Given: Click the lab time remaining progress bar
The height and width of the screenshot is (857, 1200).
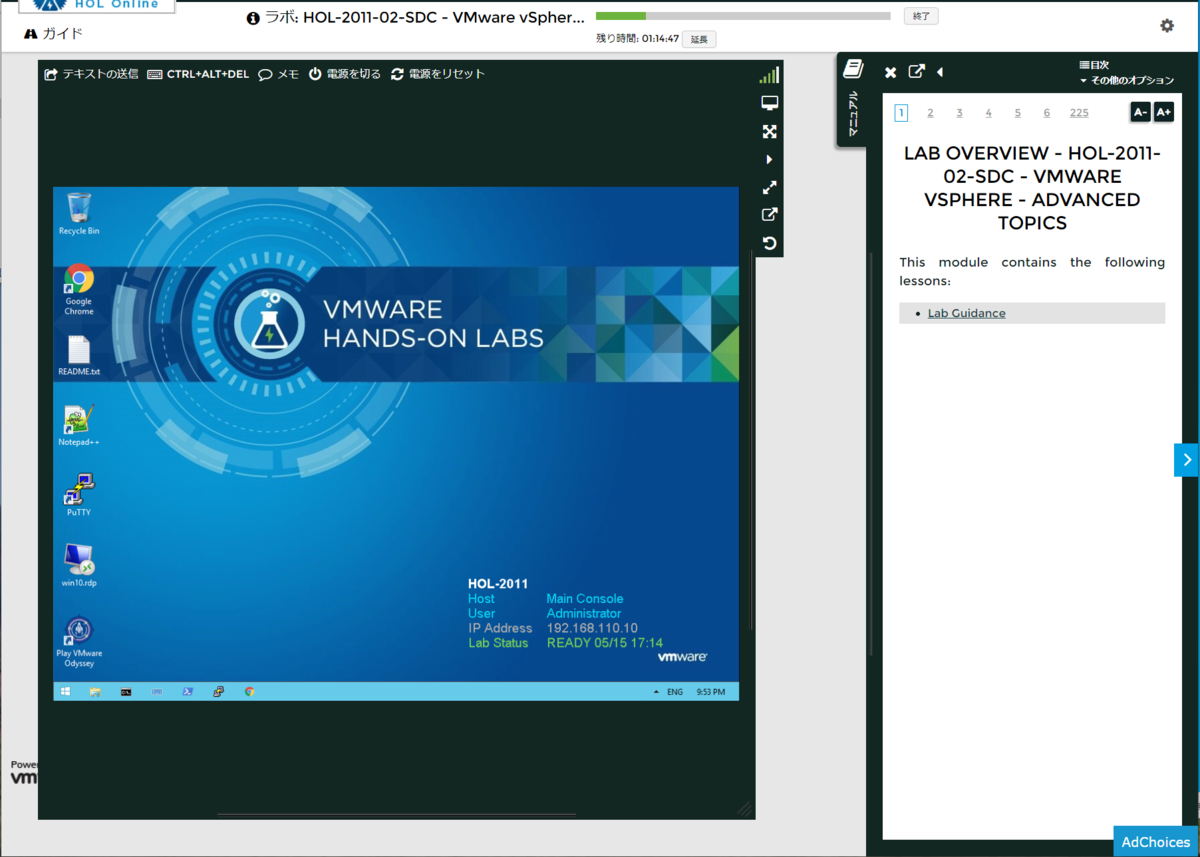Looking at the screenshot, I should (x=743, y=16).
